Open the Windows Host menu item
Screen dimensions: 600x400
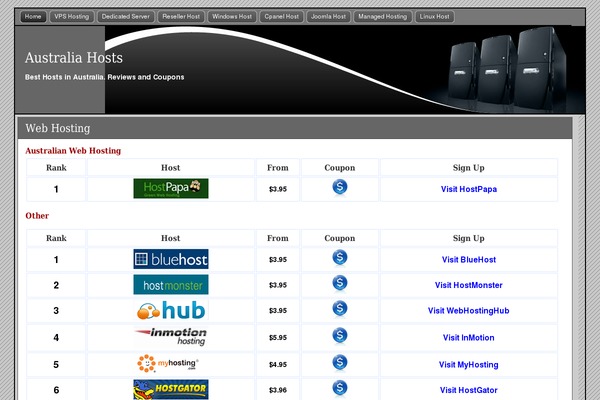[x=232, y=16]
